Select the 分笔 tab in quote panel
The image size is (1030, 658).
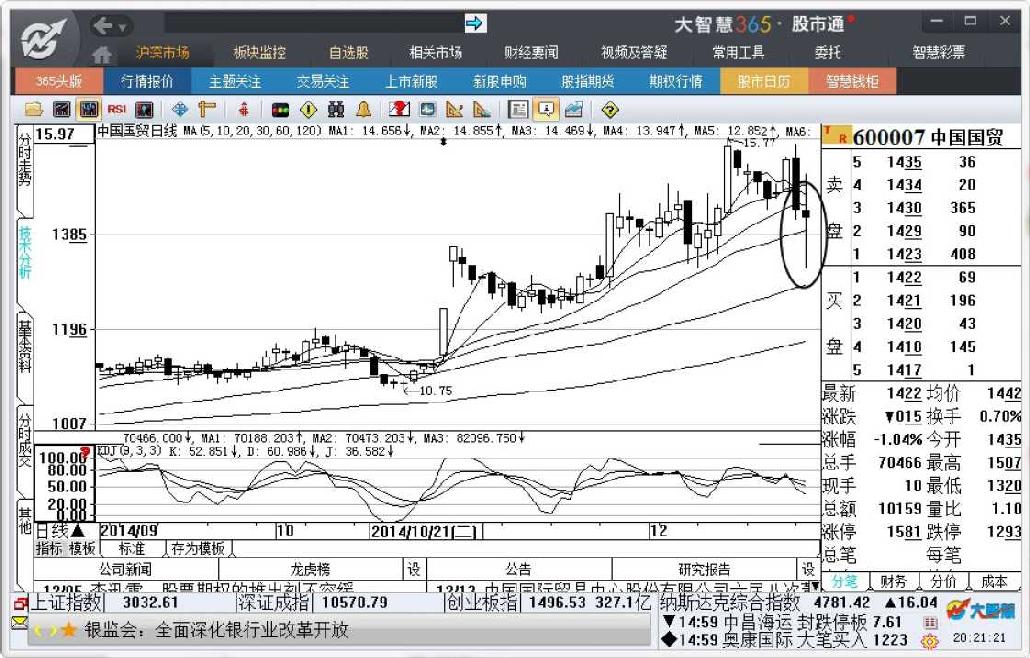tap(844, 581)
